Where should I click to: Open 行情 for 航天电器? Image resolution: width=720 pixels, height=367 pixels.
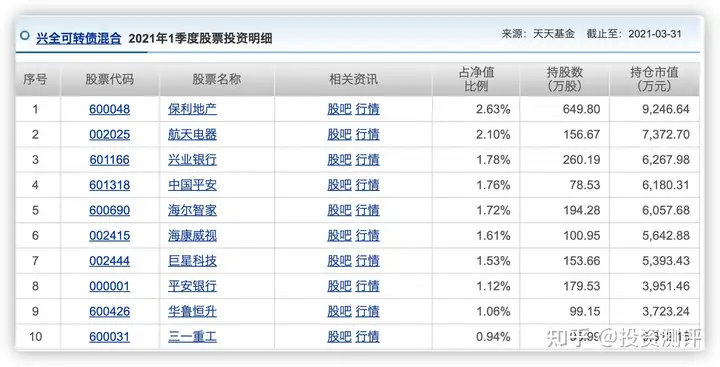tap(367, 135)
